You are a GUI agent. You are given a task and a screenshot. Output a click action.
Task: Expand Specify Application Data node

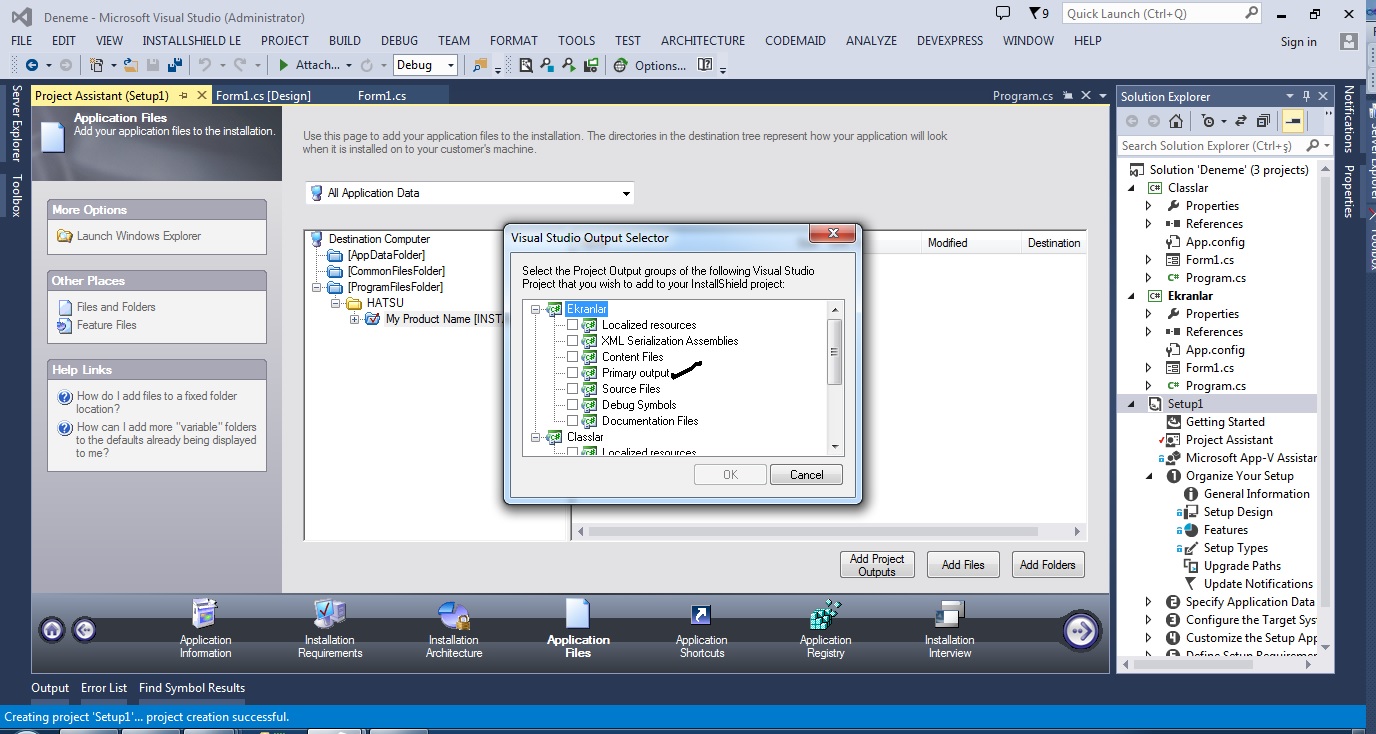click(x=1148, y=602)
